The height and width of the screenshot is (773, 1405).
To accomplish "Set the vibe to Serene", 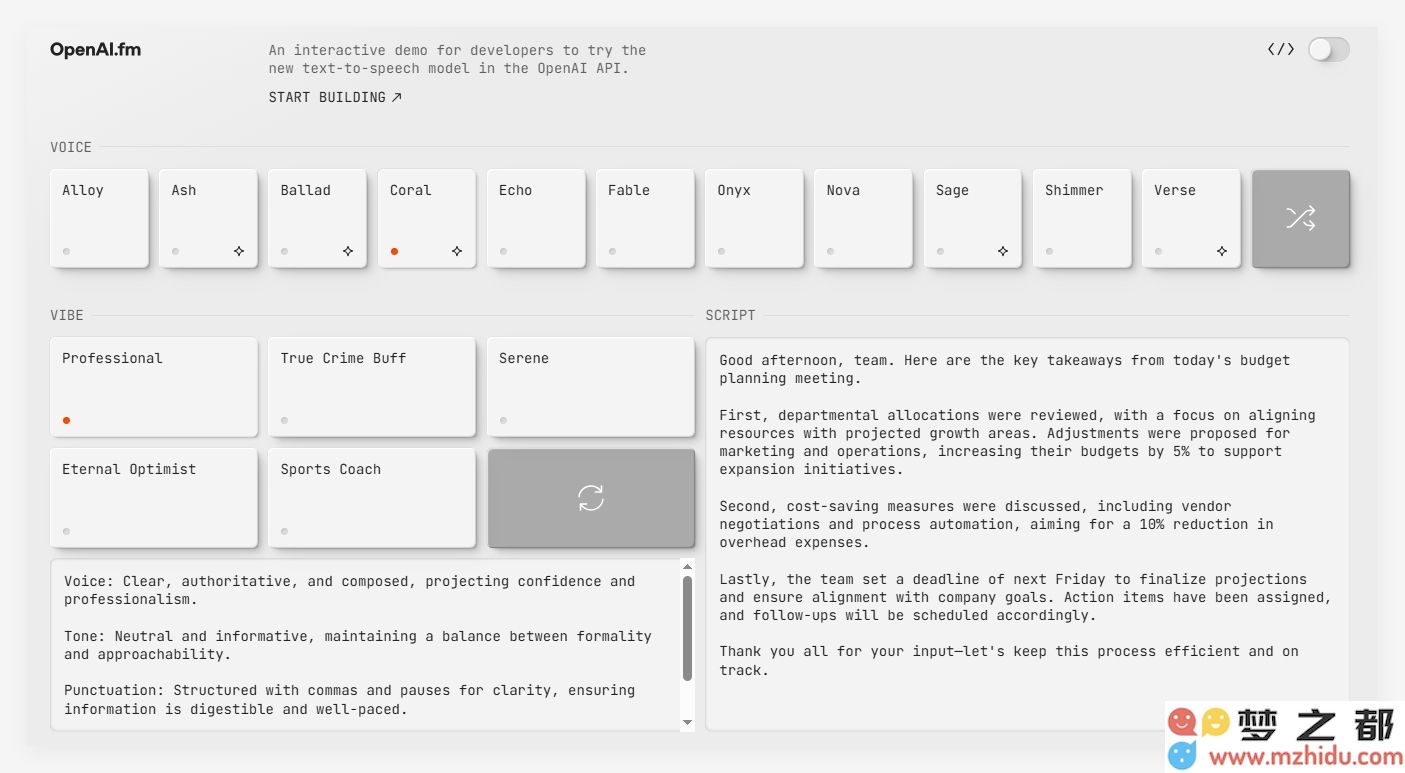I will 591,387.
